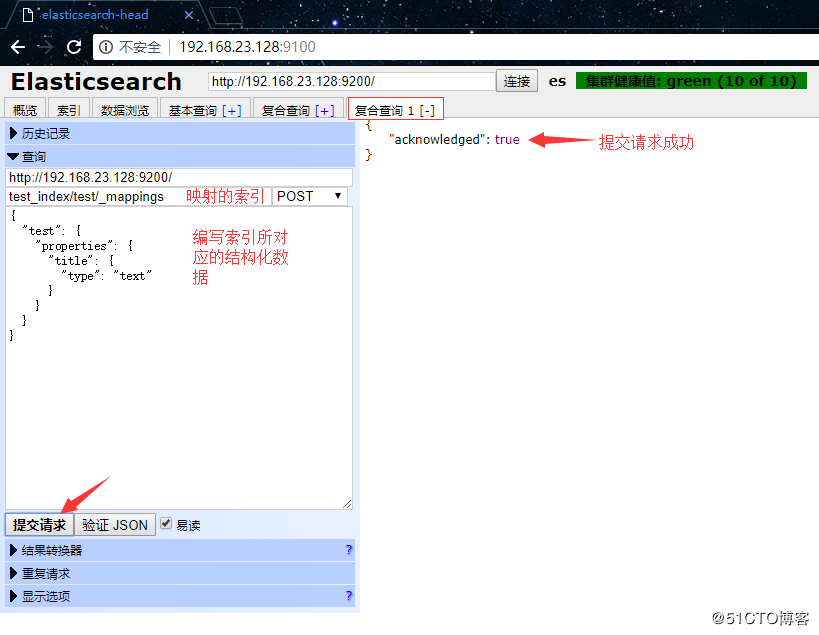Viewport: 819px width, 635px height.
Task: Open help for 结果转换器
Action: pos(349,550)
